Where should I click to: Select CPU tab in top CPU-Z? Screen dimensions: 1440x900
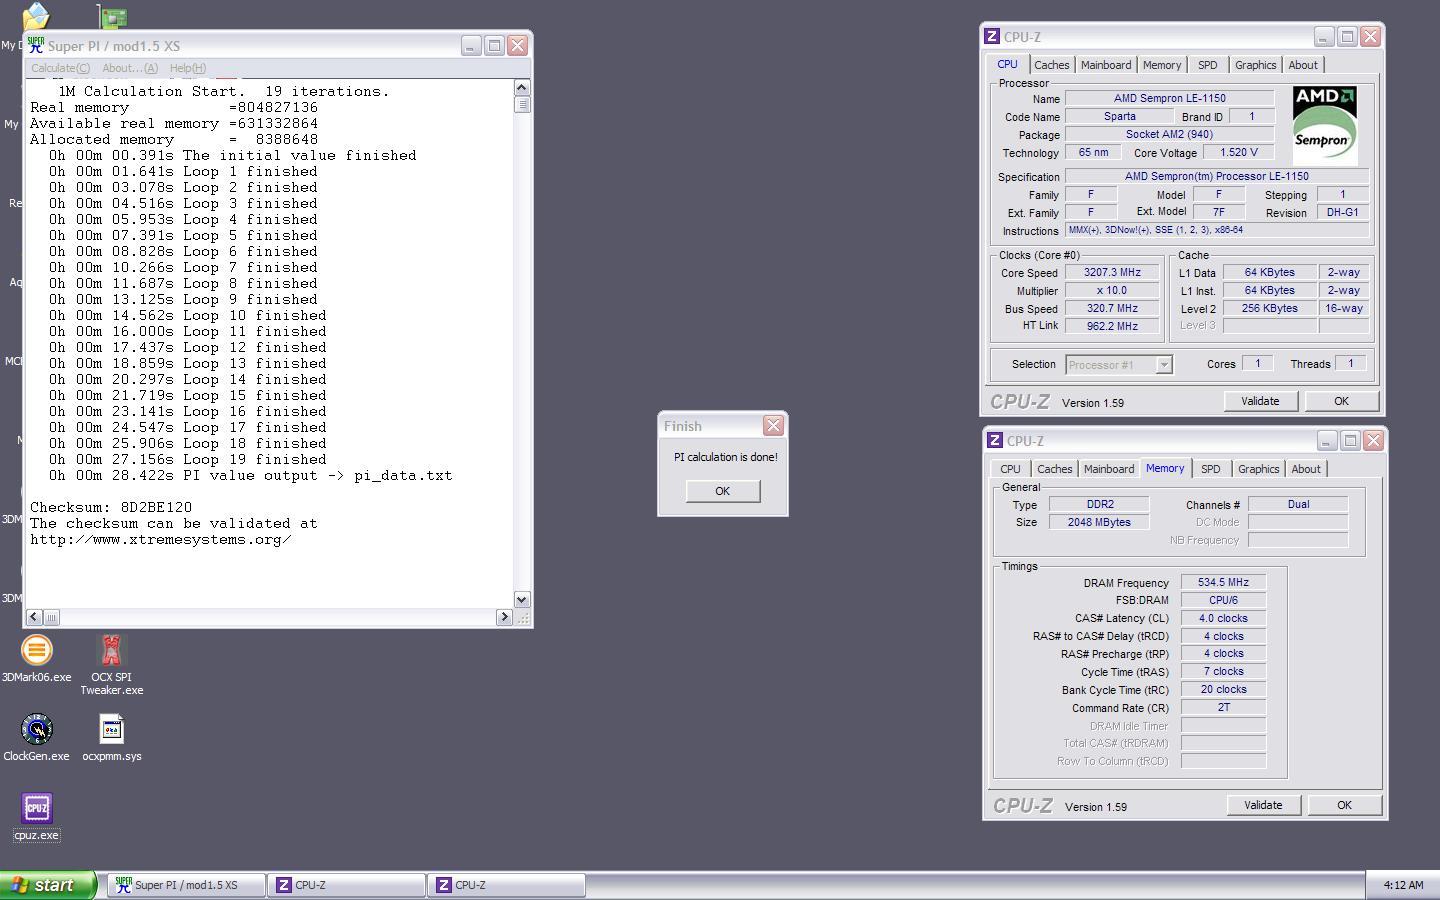pos(1007,64)
